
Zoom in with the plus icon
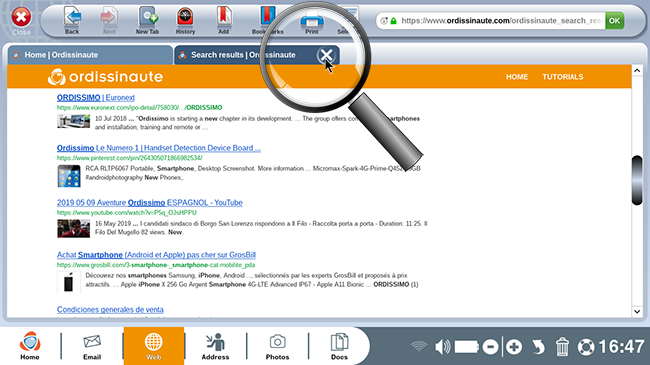(x=514, y=346)
